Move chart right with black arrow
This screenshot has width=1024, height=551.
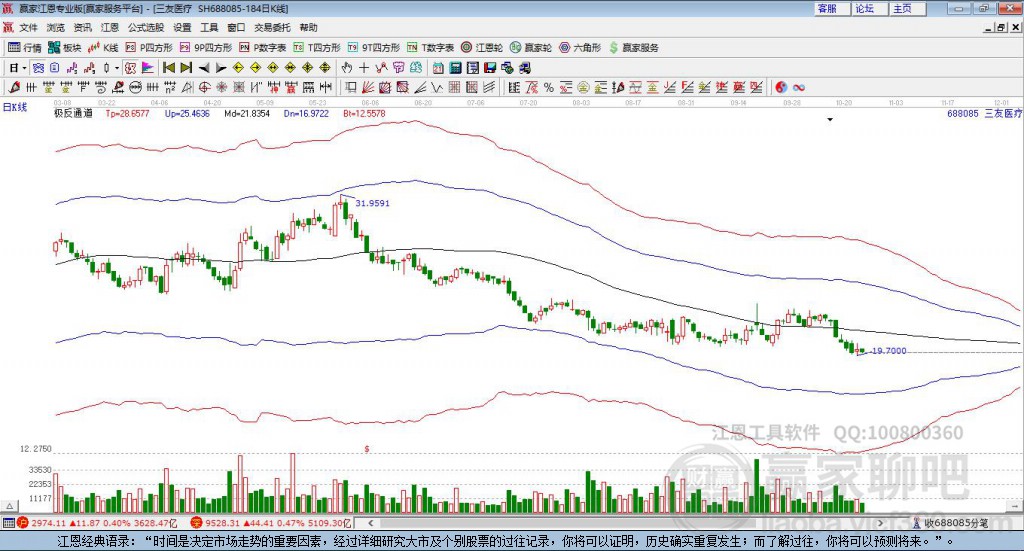(x=221, y=68)
